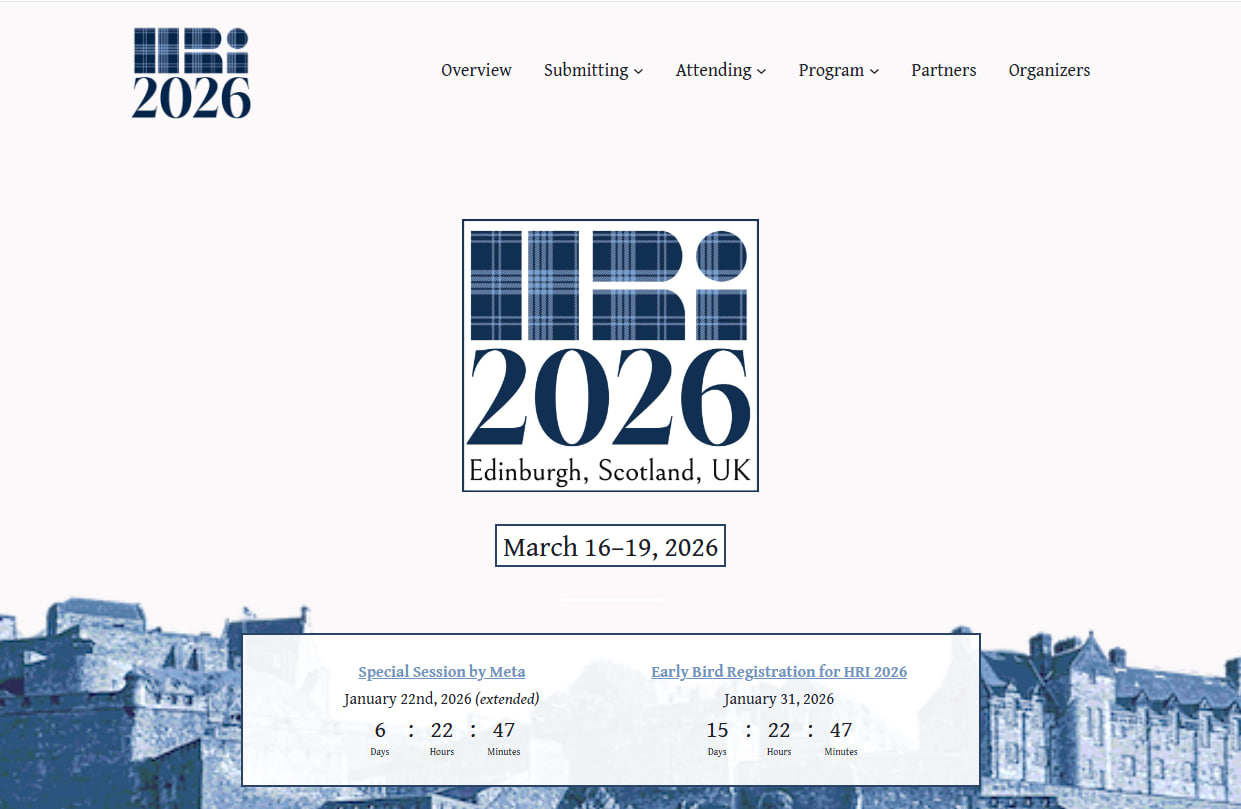
Task: Expand the chevron arrow beside Submitting
Action: pos(639,71)
